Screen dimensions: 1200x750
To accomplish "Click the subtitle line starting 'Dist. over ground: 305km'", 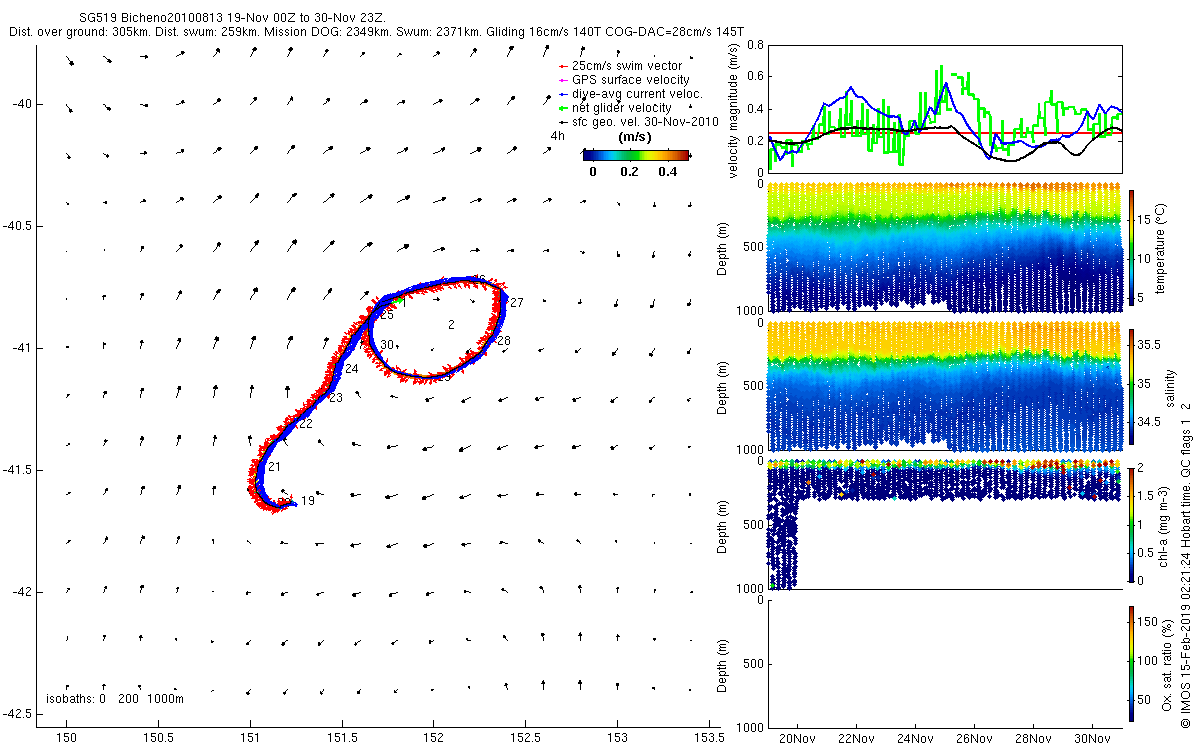I will pos(376,32).
